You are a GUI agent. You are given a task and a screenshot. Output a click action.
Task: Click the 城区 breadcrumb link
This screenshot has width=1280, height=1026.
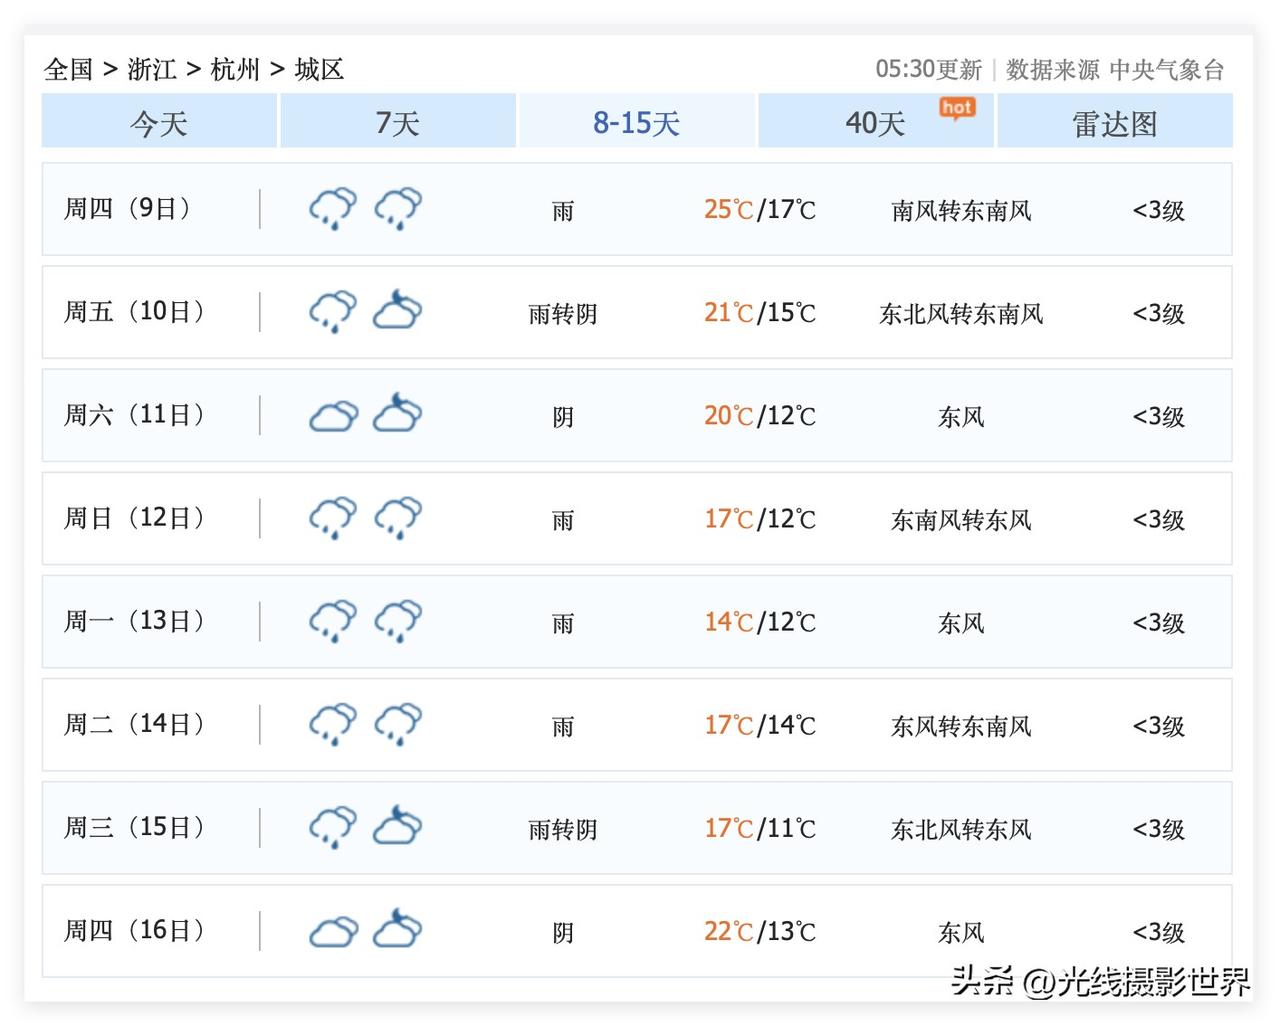coord(319,69)
